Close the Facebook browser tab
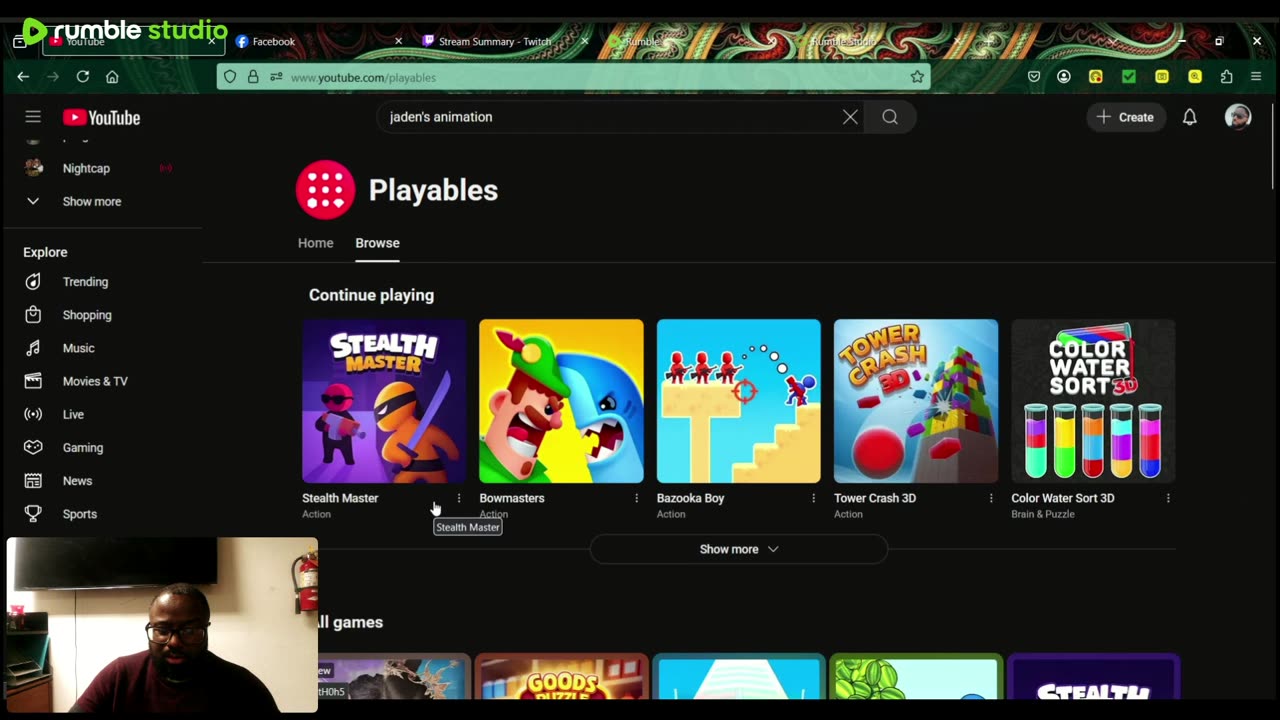 (398, 41)
